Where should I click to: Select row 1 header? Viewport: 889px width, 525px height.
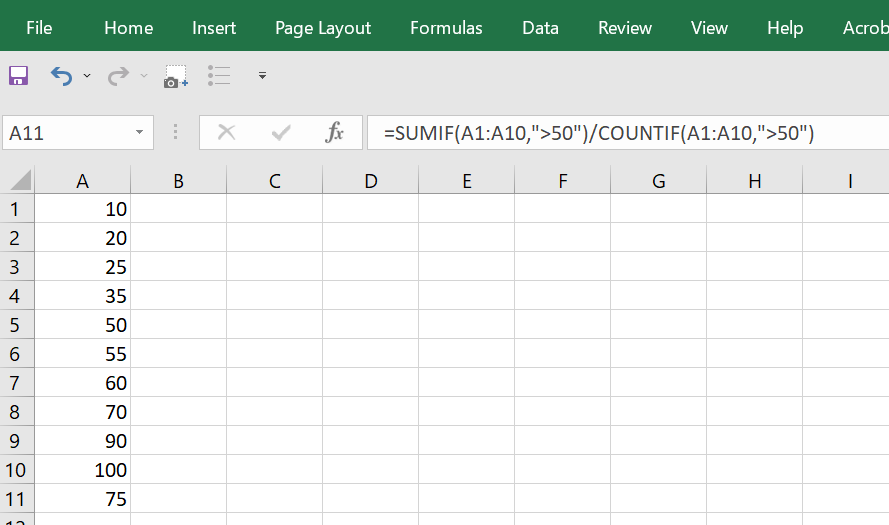(x=17, y=209)
